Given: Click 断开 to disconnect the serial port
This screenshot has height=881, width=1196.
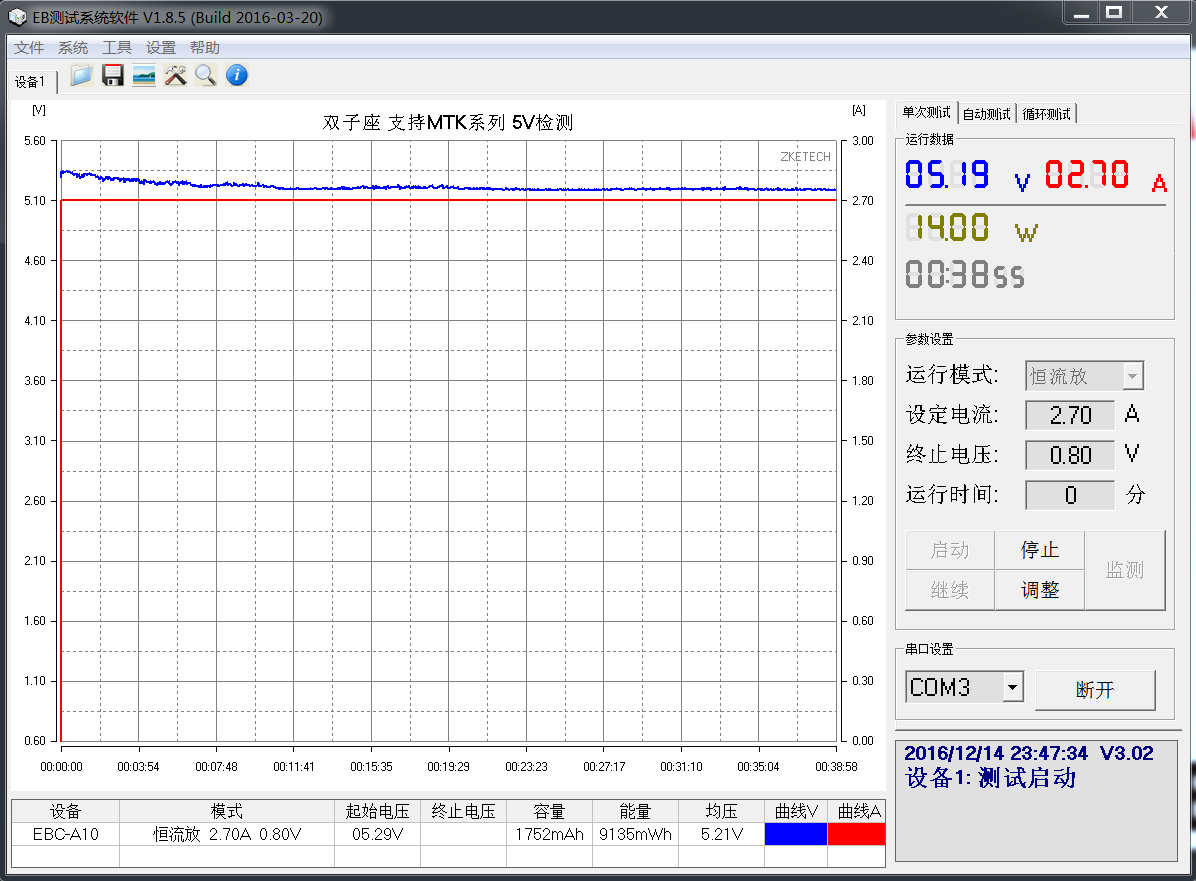Looking at the screenshot, I should click(1096, 690).
